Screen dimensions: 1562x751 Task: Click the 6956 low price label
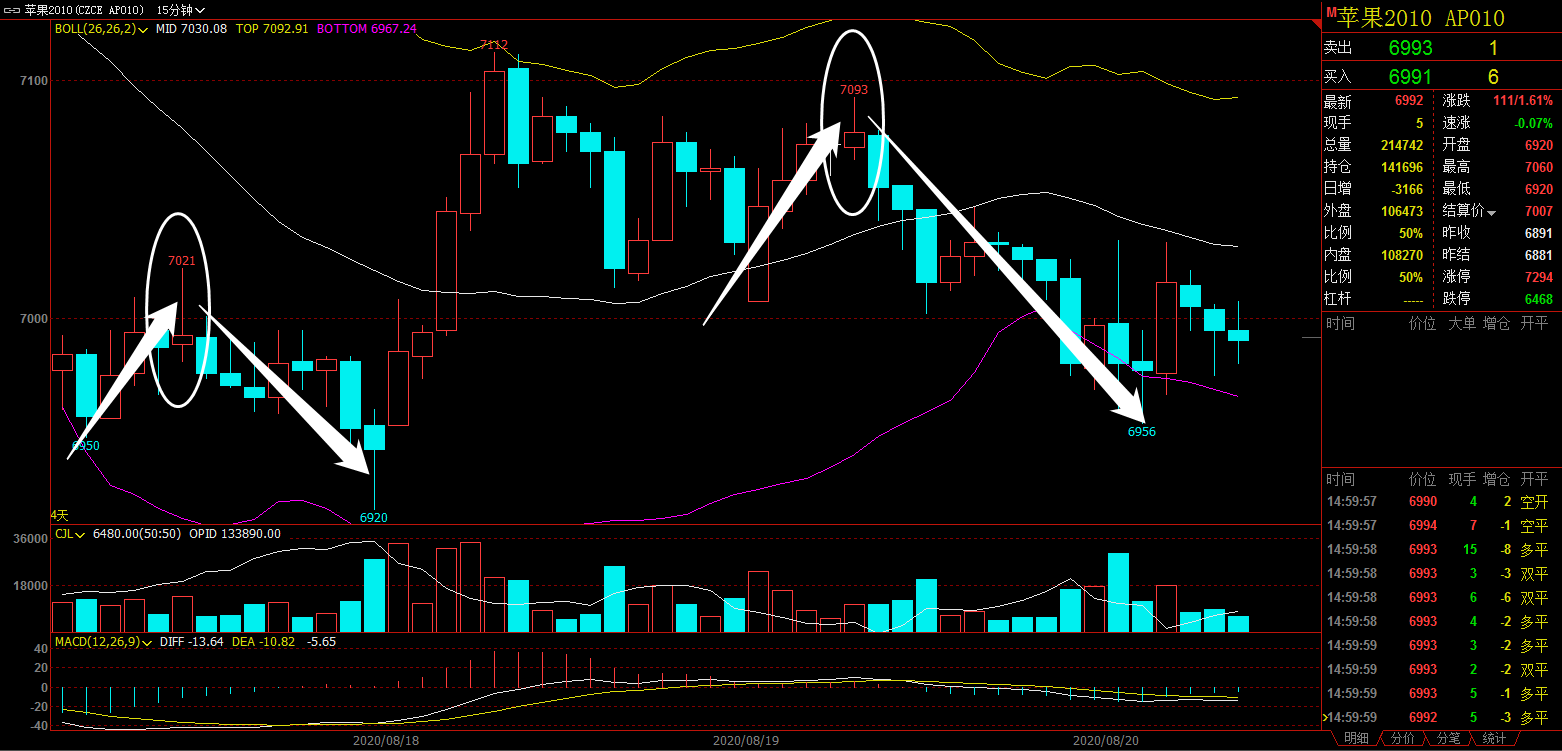(x=1142, y=431)
